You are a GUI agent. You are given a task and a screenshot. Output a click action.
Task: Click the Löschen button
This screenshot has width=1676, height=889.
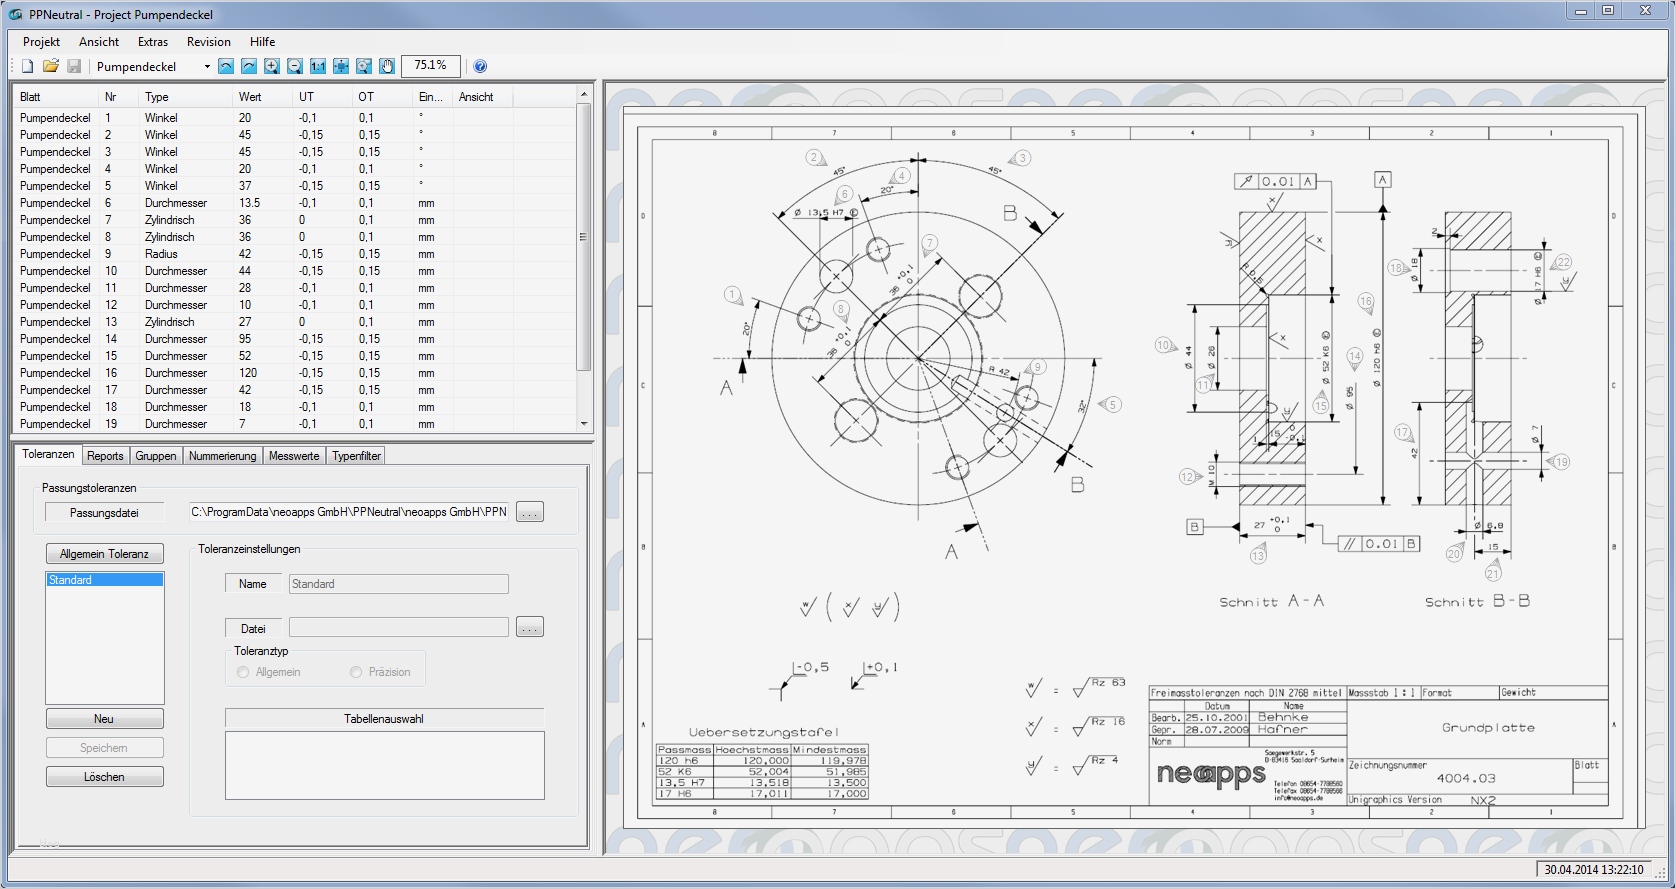click(104, 777)
